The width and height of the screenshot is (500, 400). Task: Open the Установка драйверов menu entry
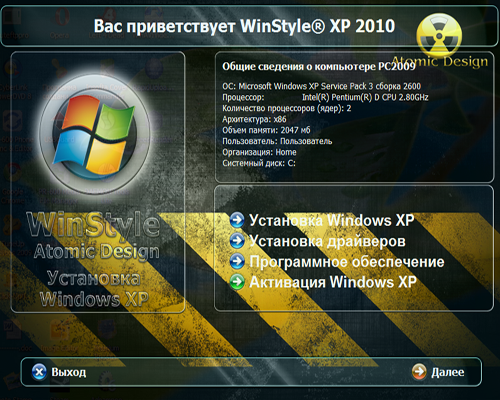click(x=327, y=241)
